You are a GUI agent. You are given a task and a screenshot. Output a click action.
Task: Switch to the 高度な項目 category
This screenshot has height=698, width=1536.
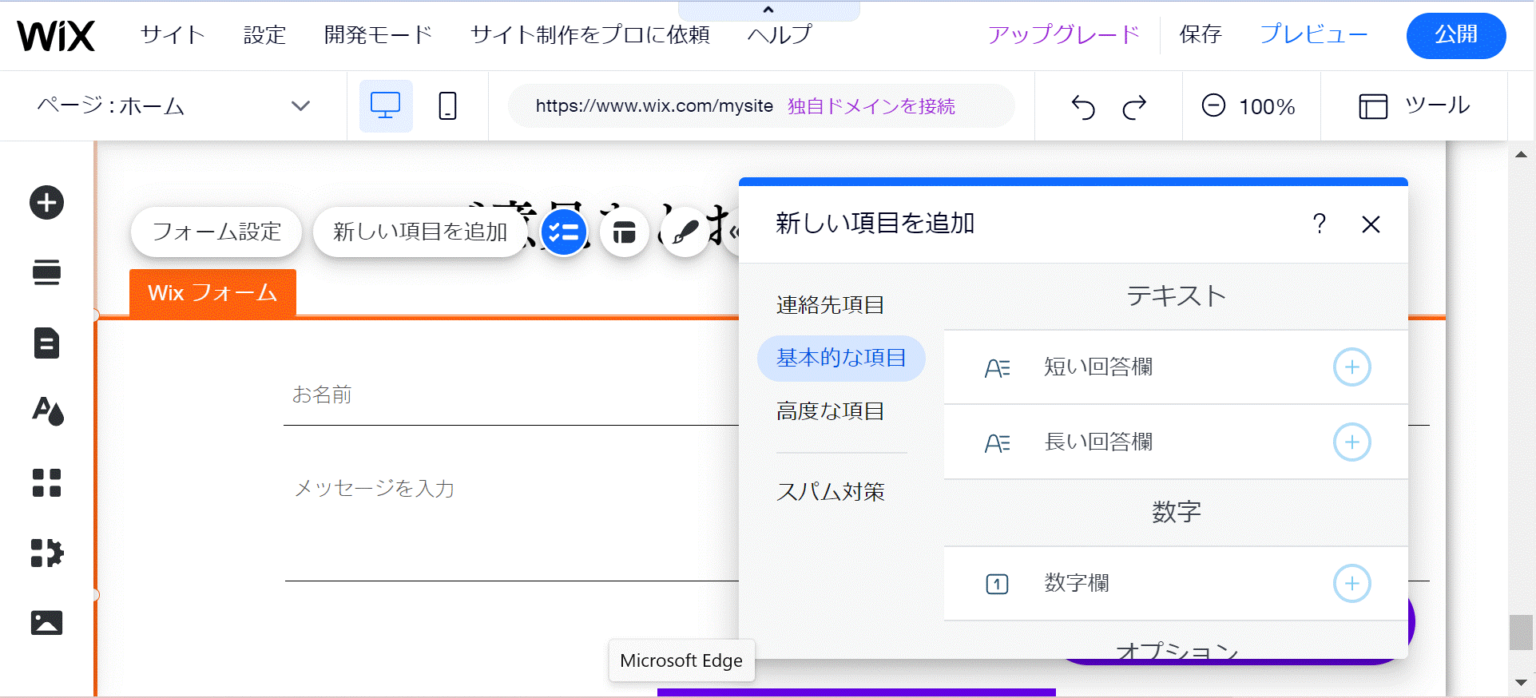point(829,411)
